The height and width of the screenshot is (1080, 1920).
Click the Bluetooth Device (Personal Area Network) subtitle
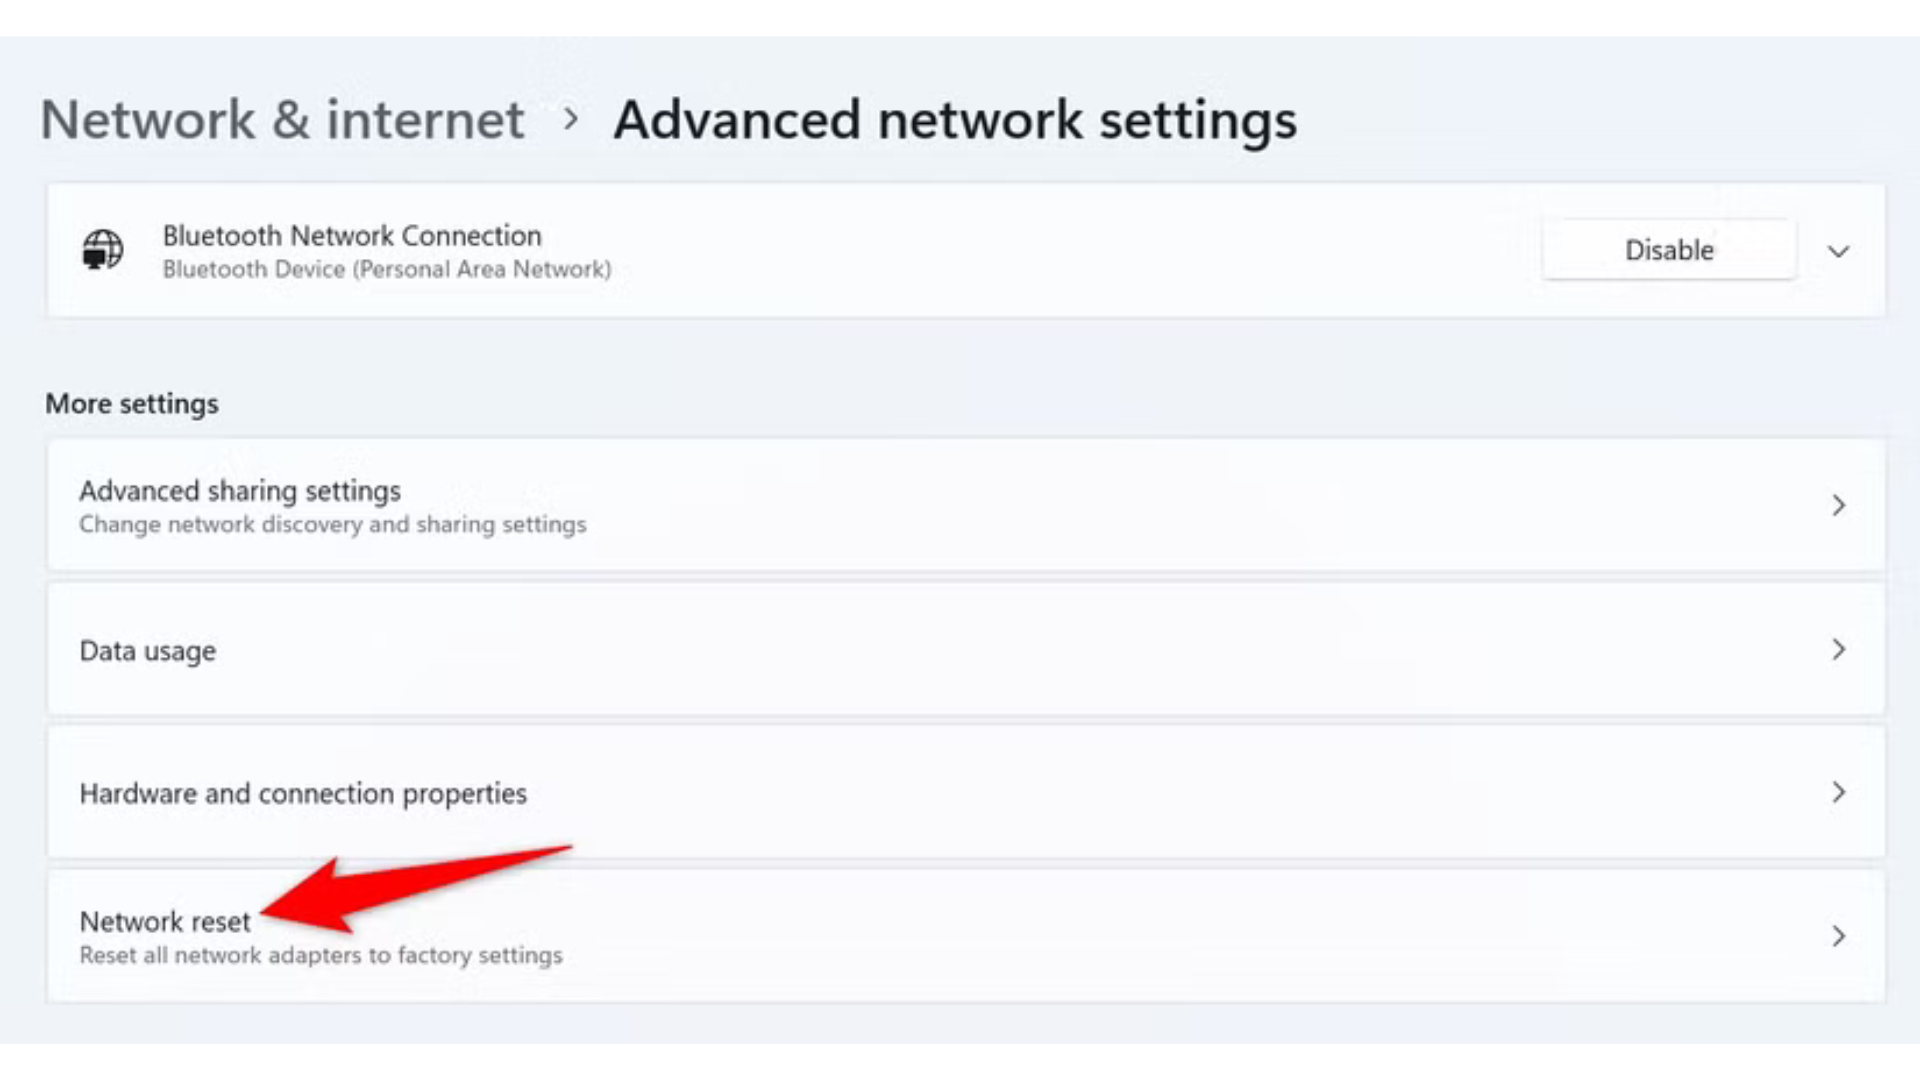pyautogui.click(x=387, y=270)
